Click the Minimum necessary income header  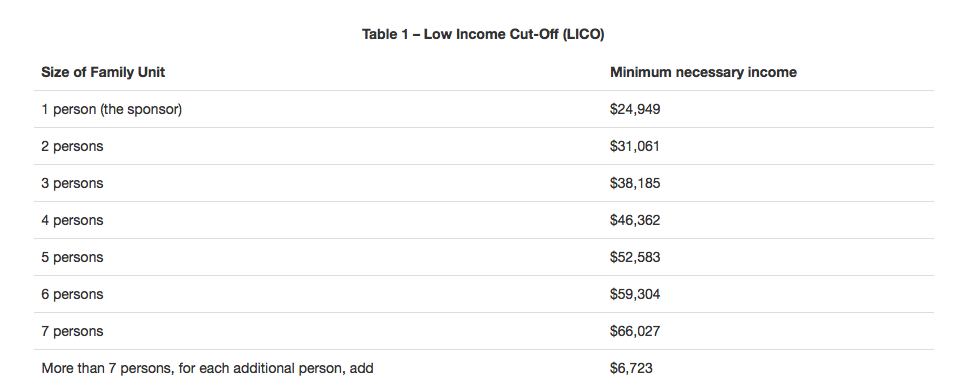click(703, 72)
